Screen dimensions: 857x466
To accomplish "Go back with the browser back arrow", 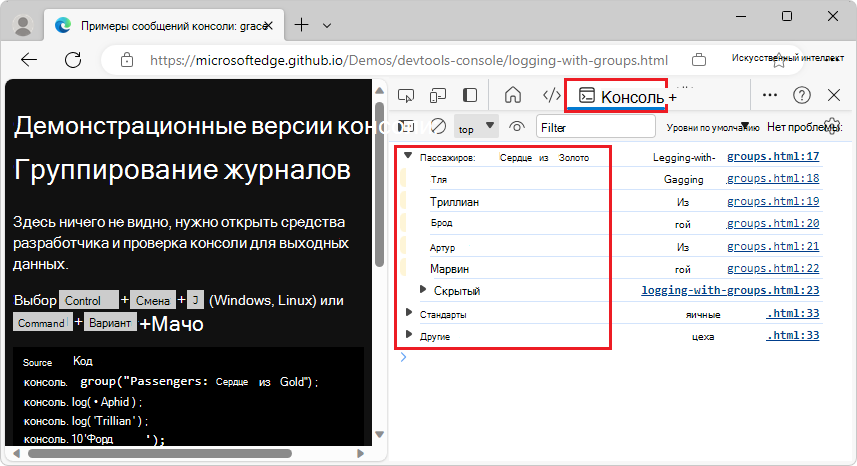I will 29,60.
